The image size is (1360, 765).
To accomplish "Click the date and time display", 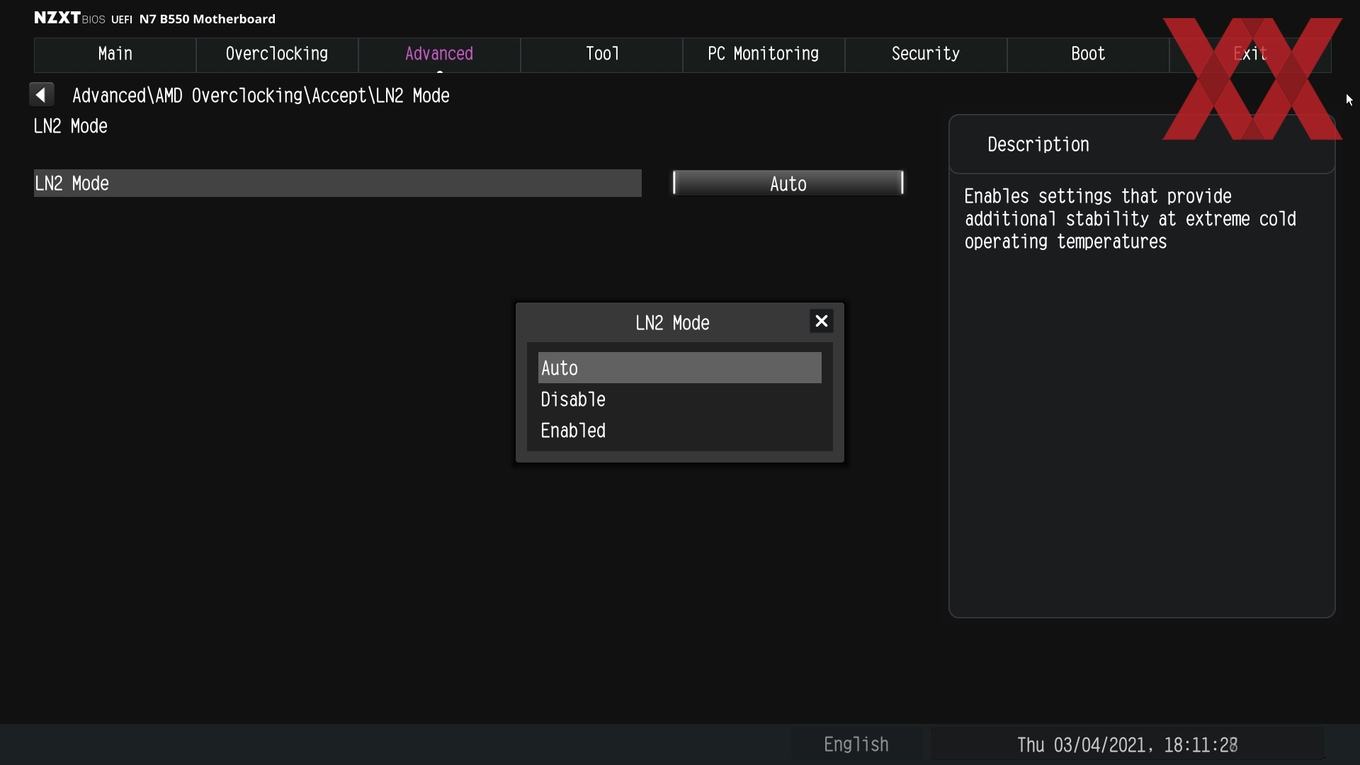I will (1127, 745).
